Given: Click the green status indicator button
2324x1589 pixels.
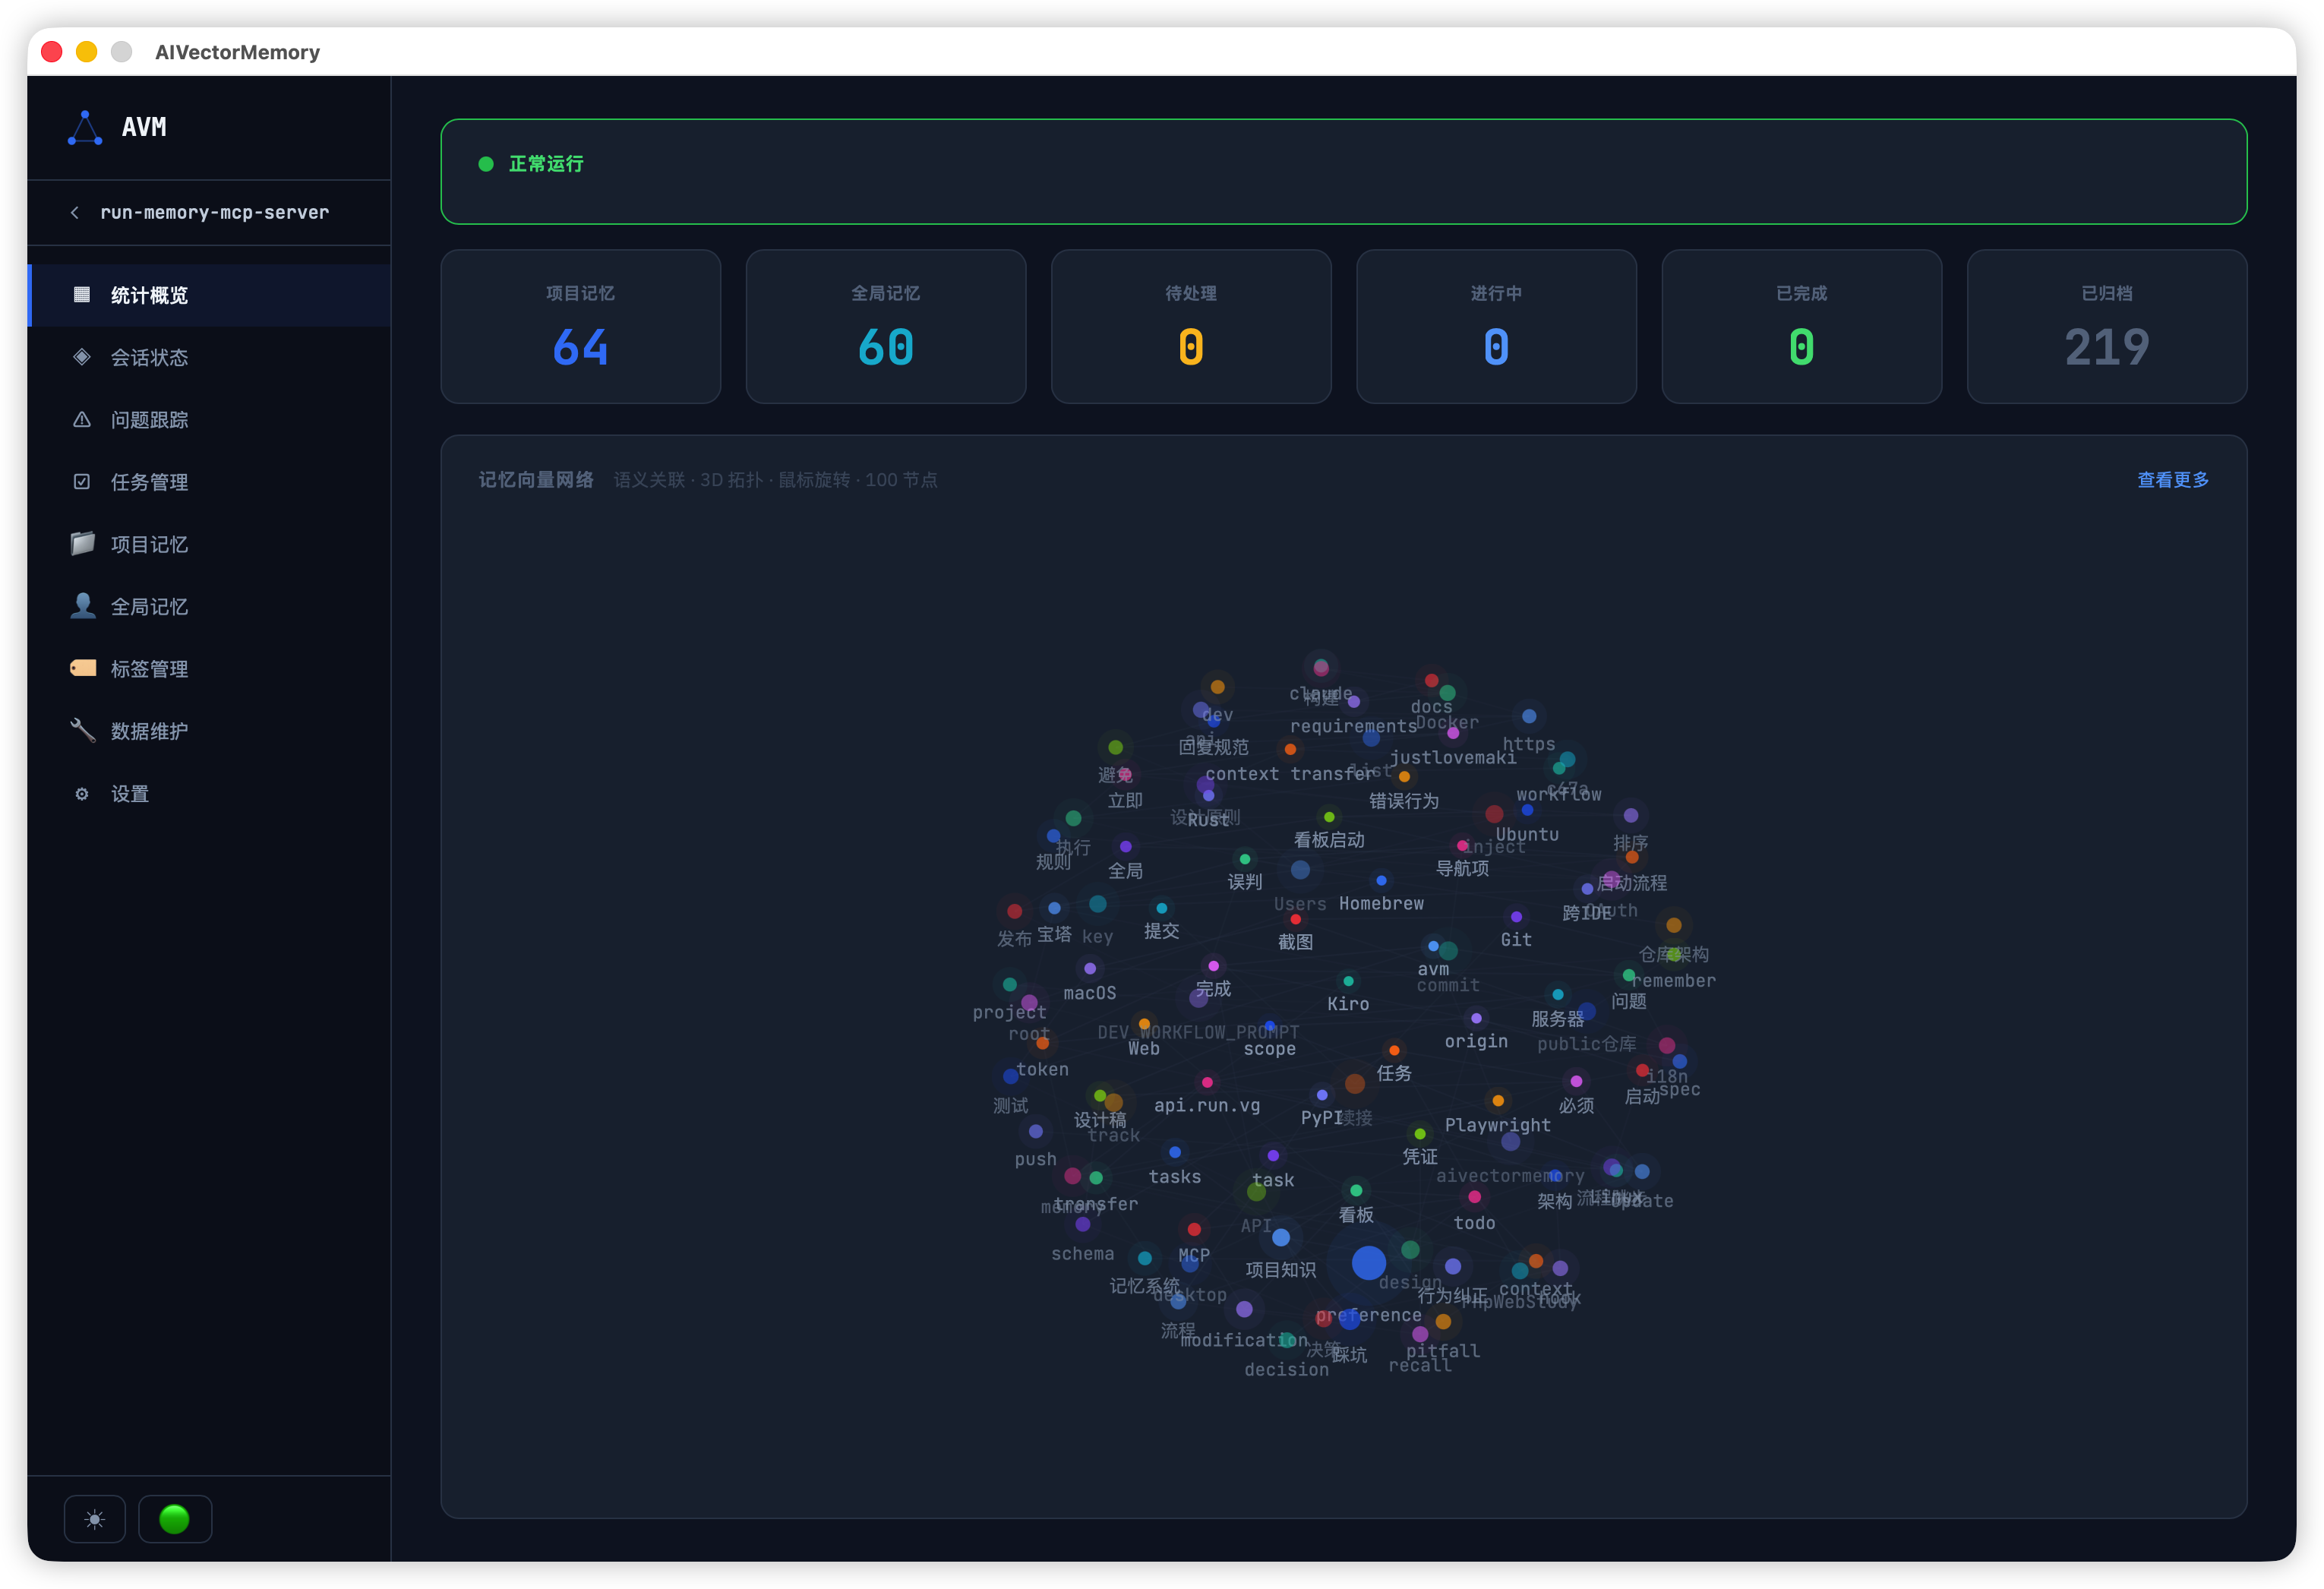Looking at the screenshot, I should (174, 1519).
